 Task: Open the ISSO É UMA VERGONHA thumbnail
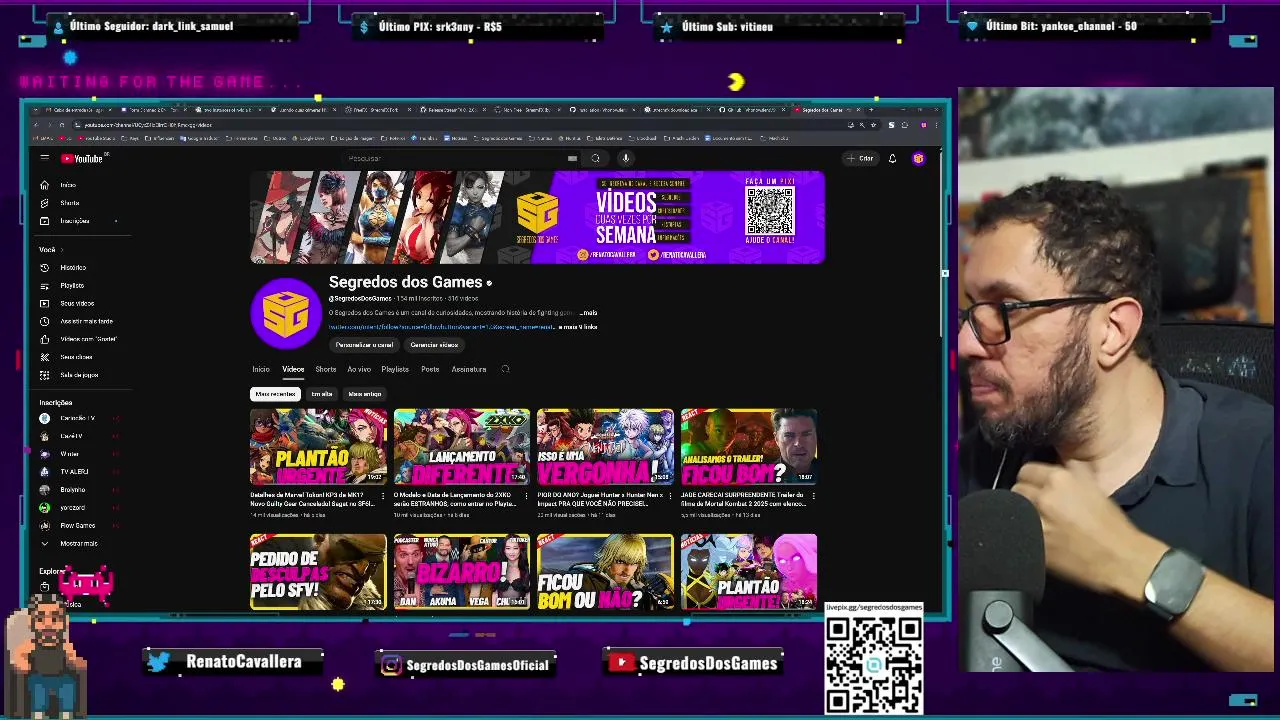tap(605, 446)
